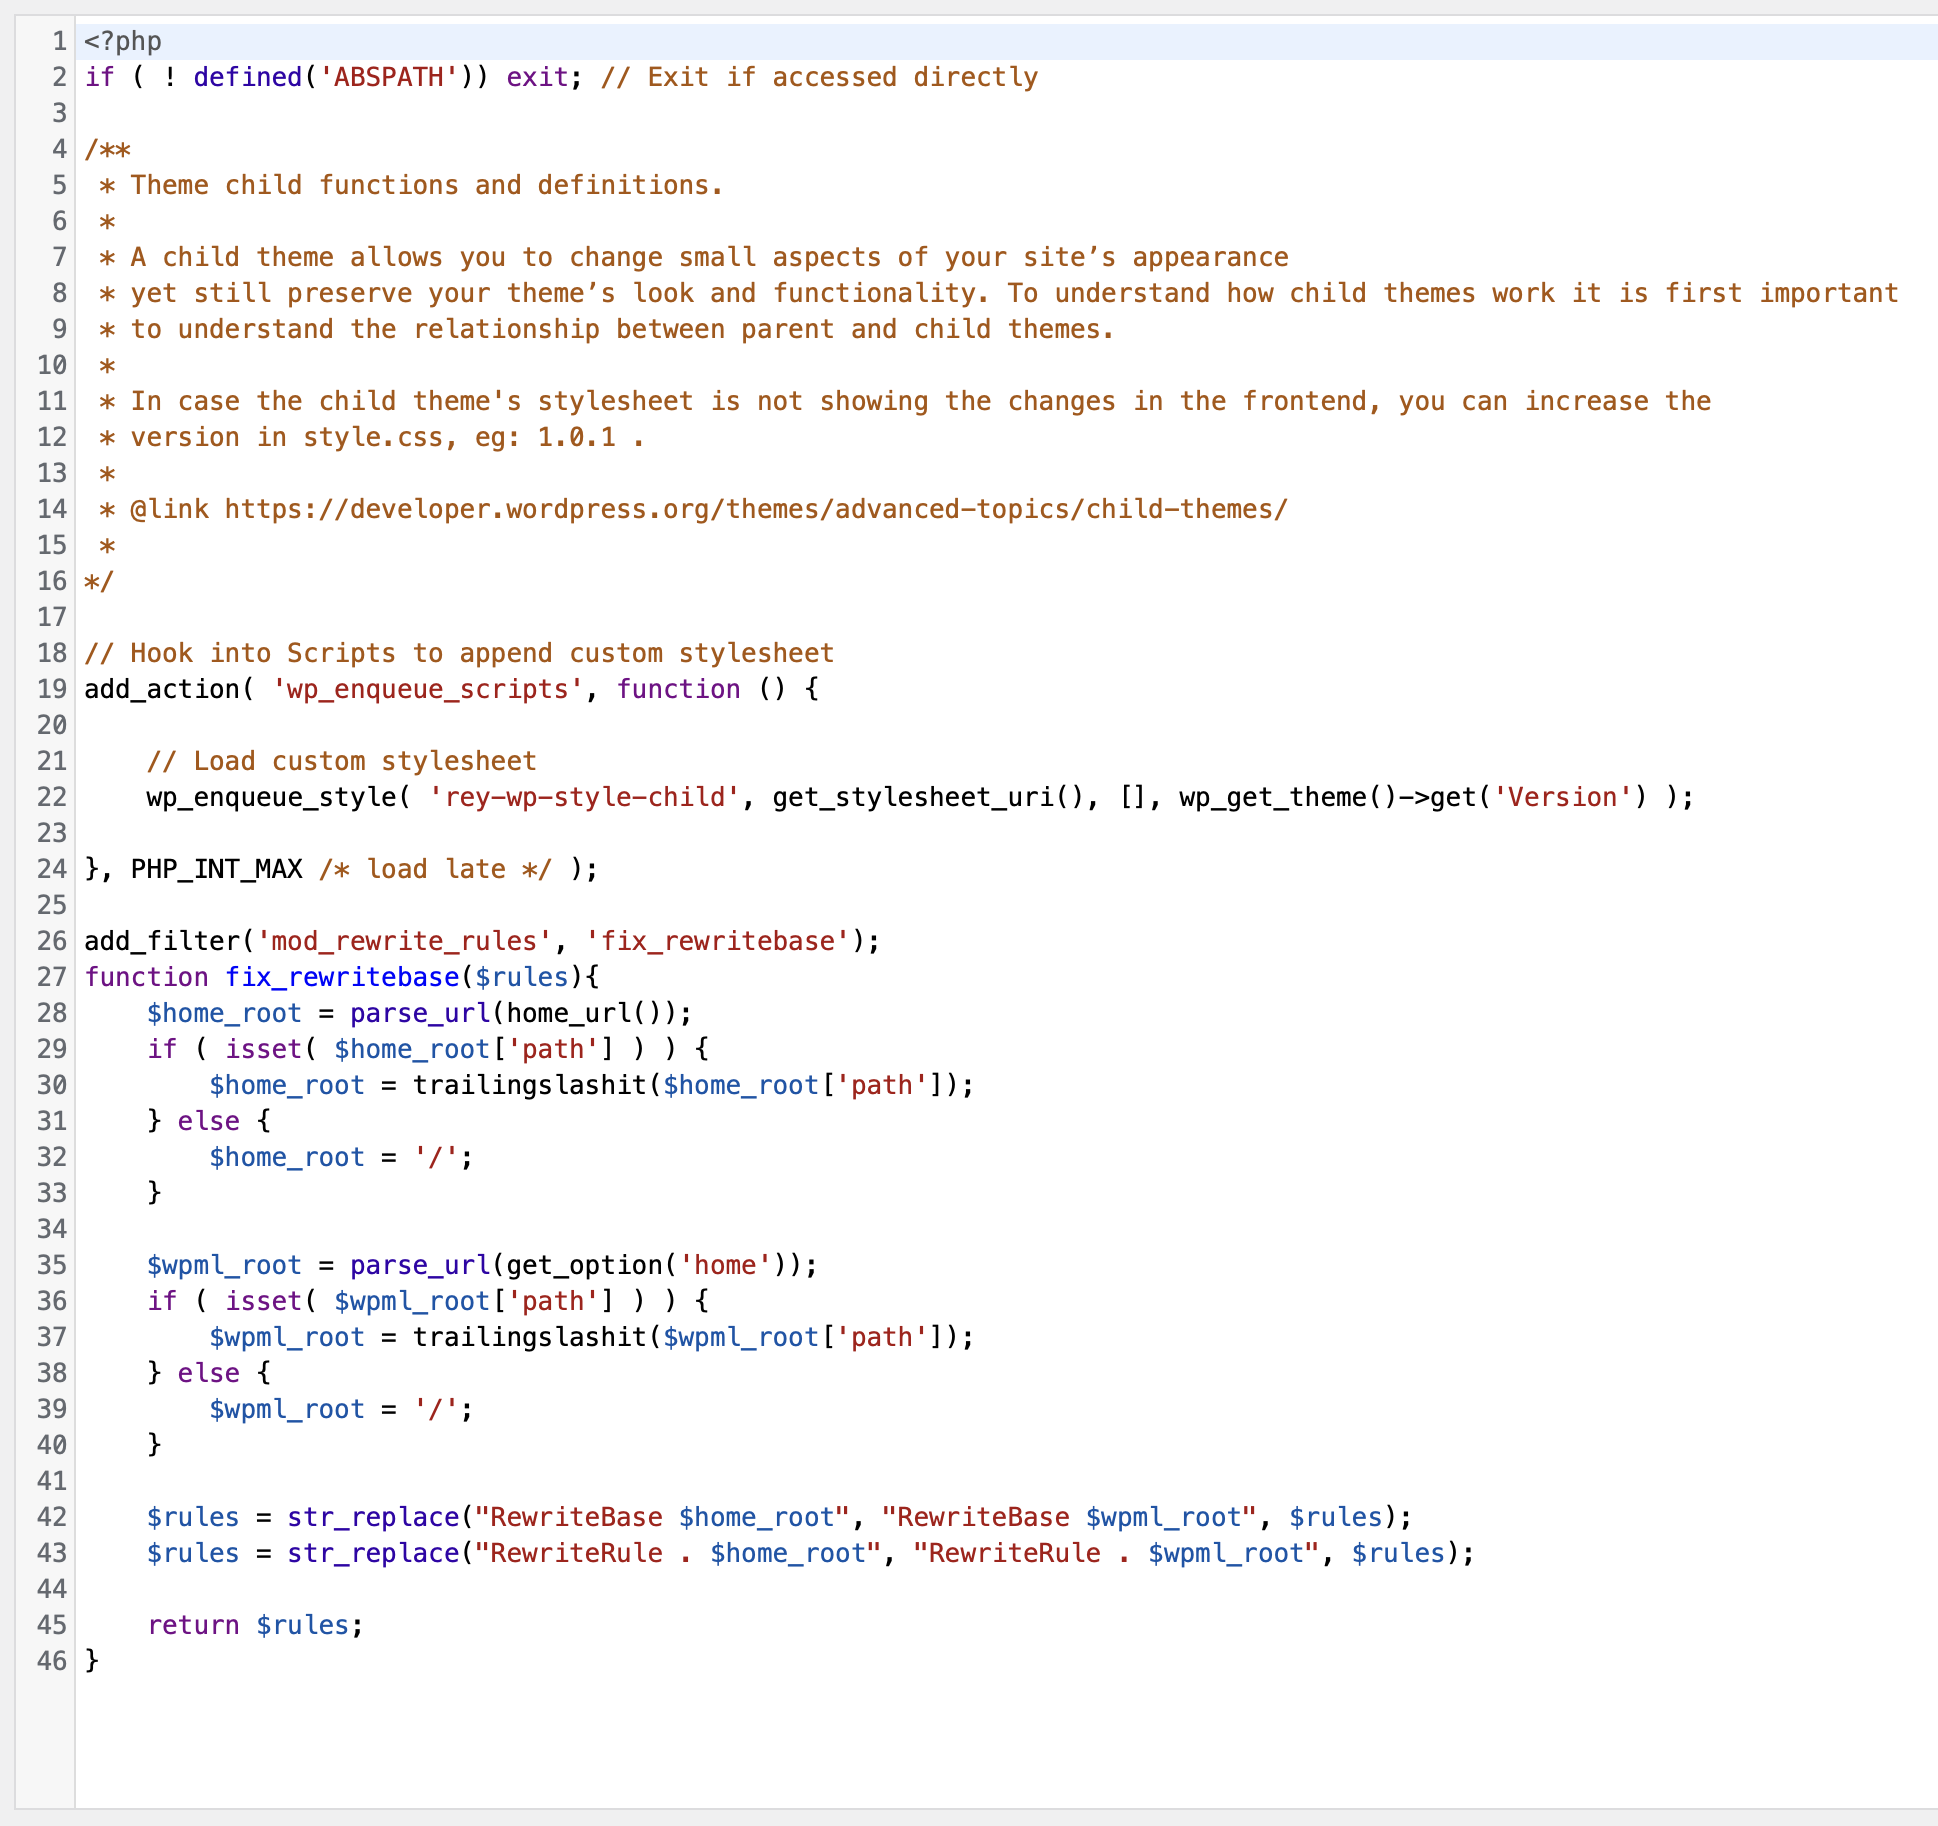Click line number 46 in the gutter

[52, 1661]
